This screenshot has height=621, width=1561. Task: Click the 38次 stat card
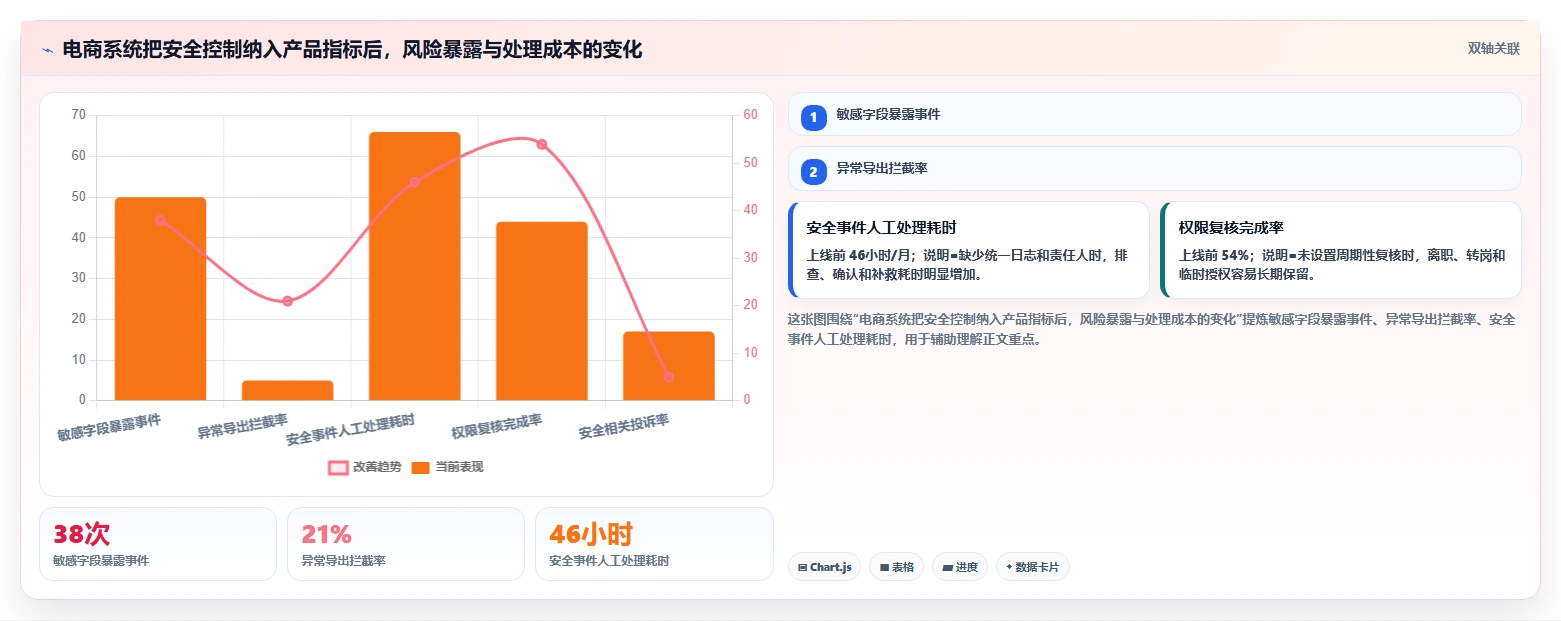(158, 544)
